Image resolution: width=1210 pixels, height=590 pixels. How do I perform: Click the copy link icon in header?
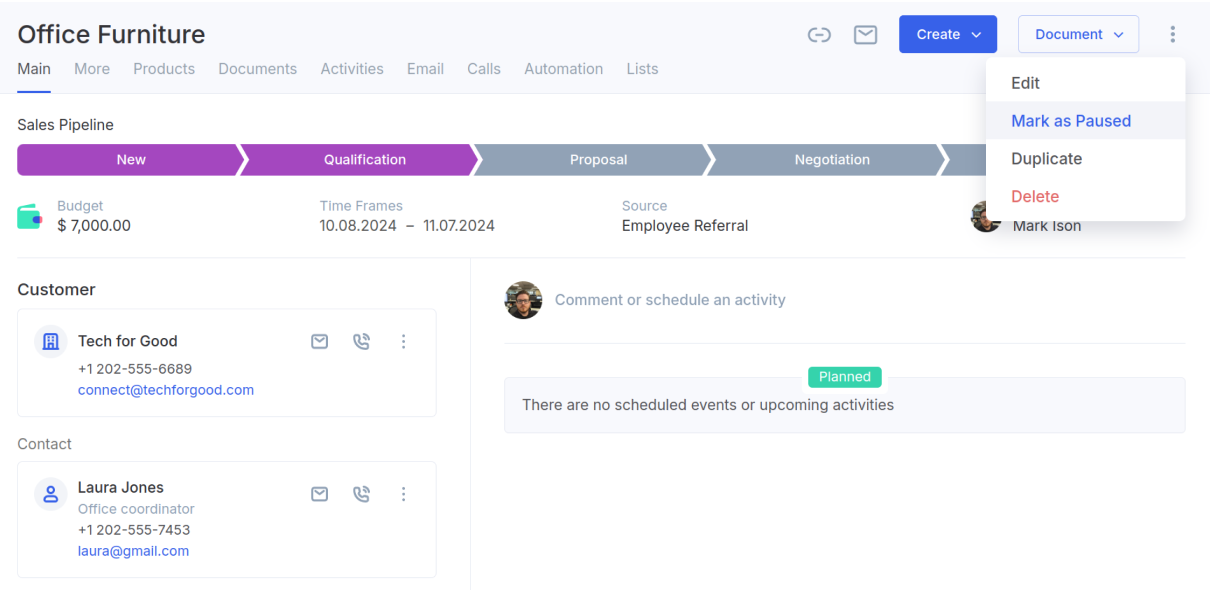point(819,35)
